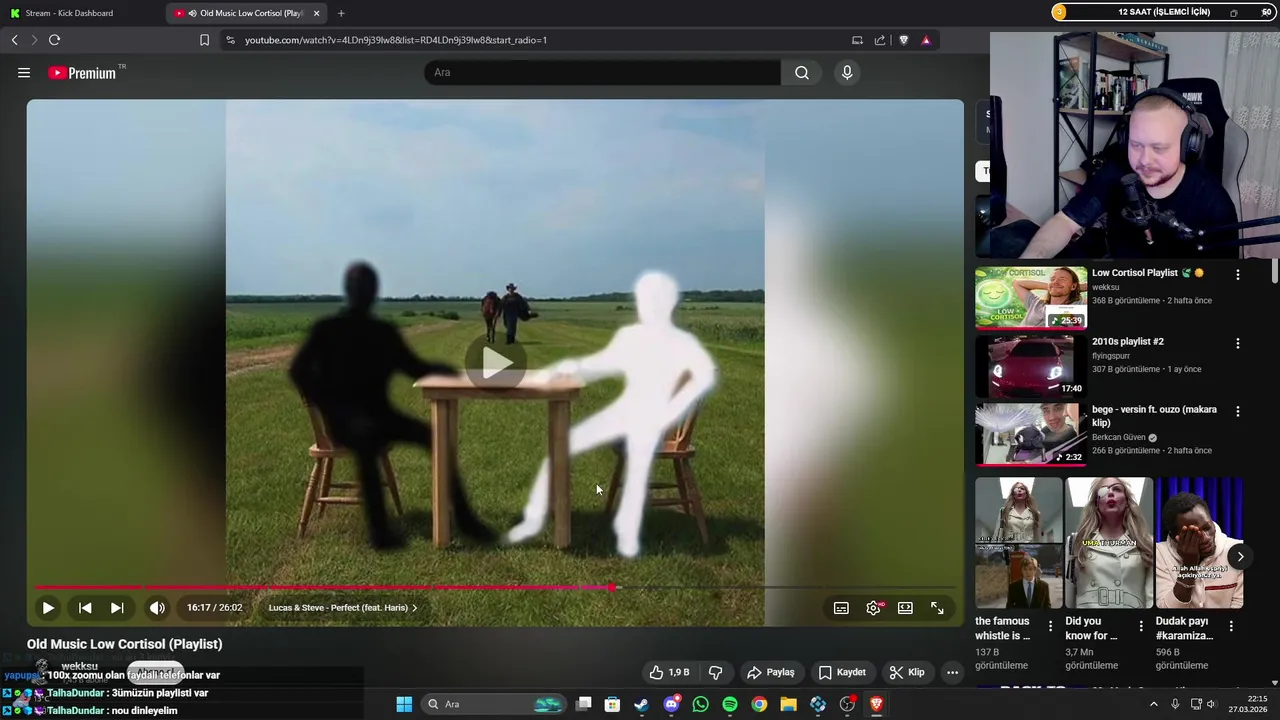This screenshot has height=720, width=1280.
Task: Open 'Did you know for' short
Action: coord(1108,543)
